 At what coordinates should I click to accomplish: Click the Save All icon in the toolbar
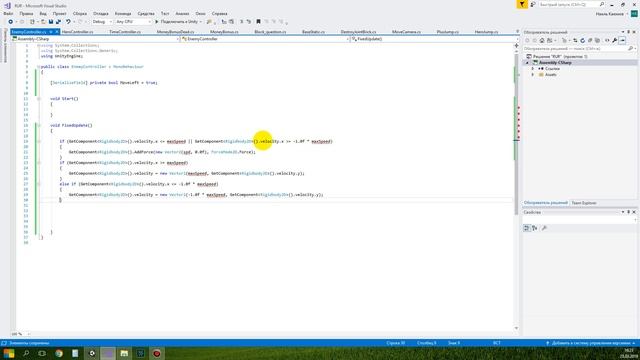pos(58,22)
